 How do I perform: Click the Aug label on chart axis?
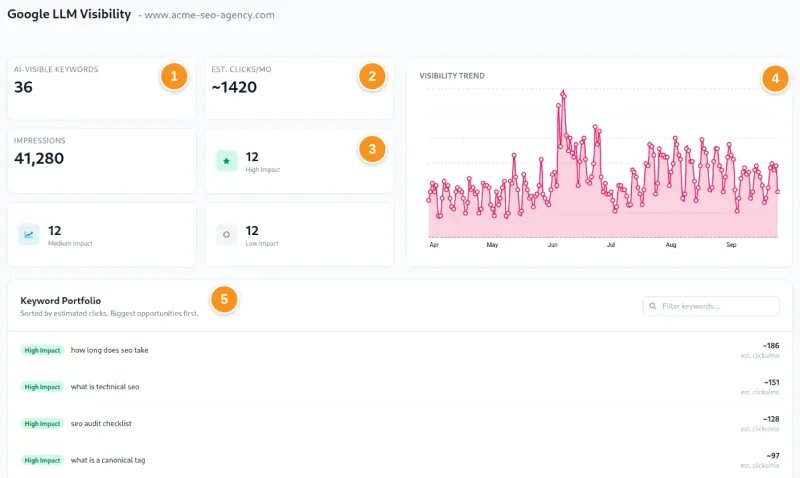pos(671,245)
